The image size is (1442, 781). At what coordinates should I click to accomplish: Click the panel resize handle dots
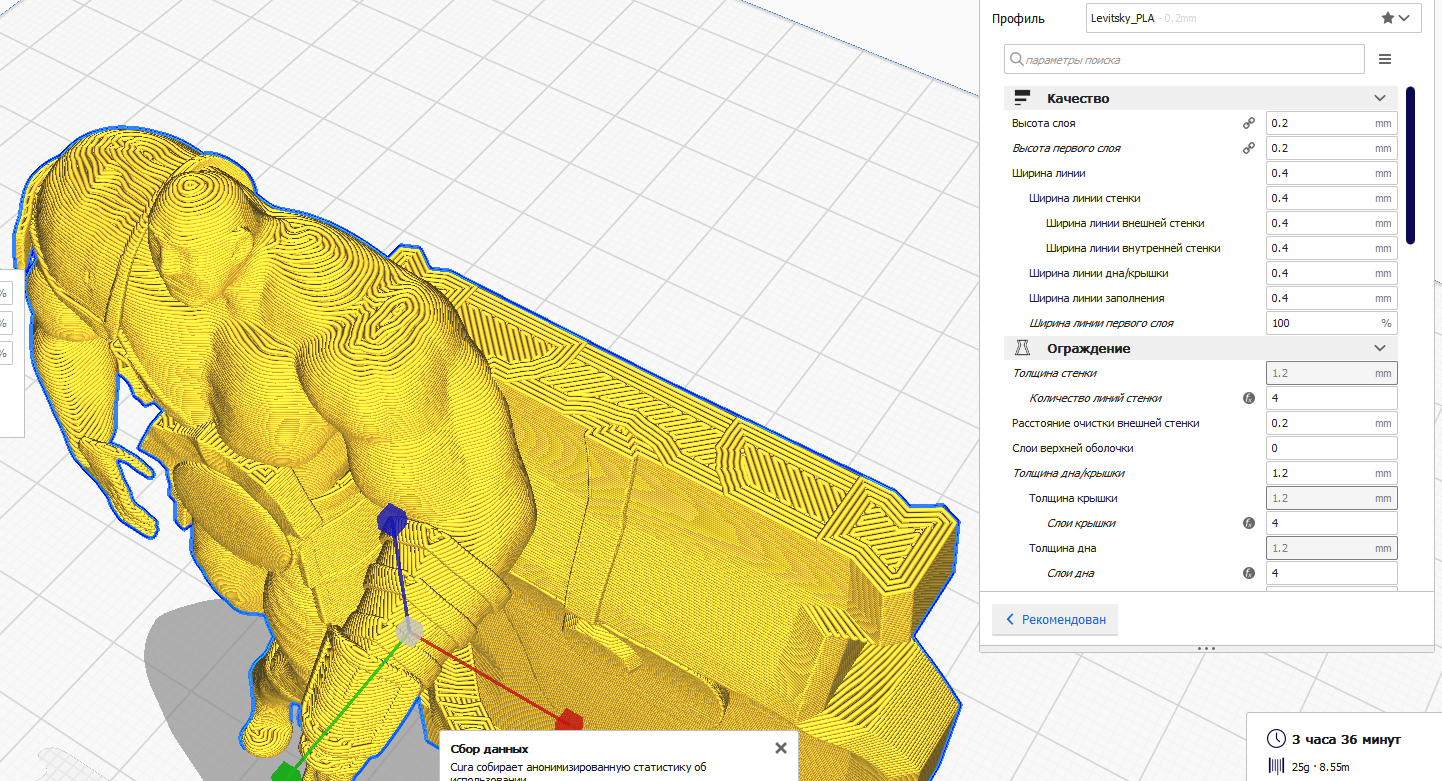1206,648
